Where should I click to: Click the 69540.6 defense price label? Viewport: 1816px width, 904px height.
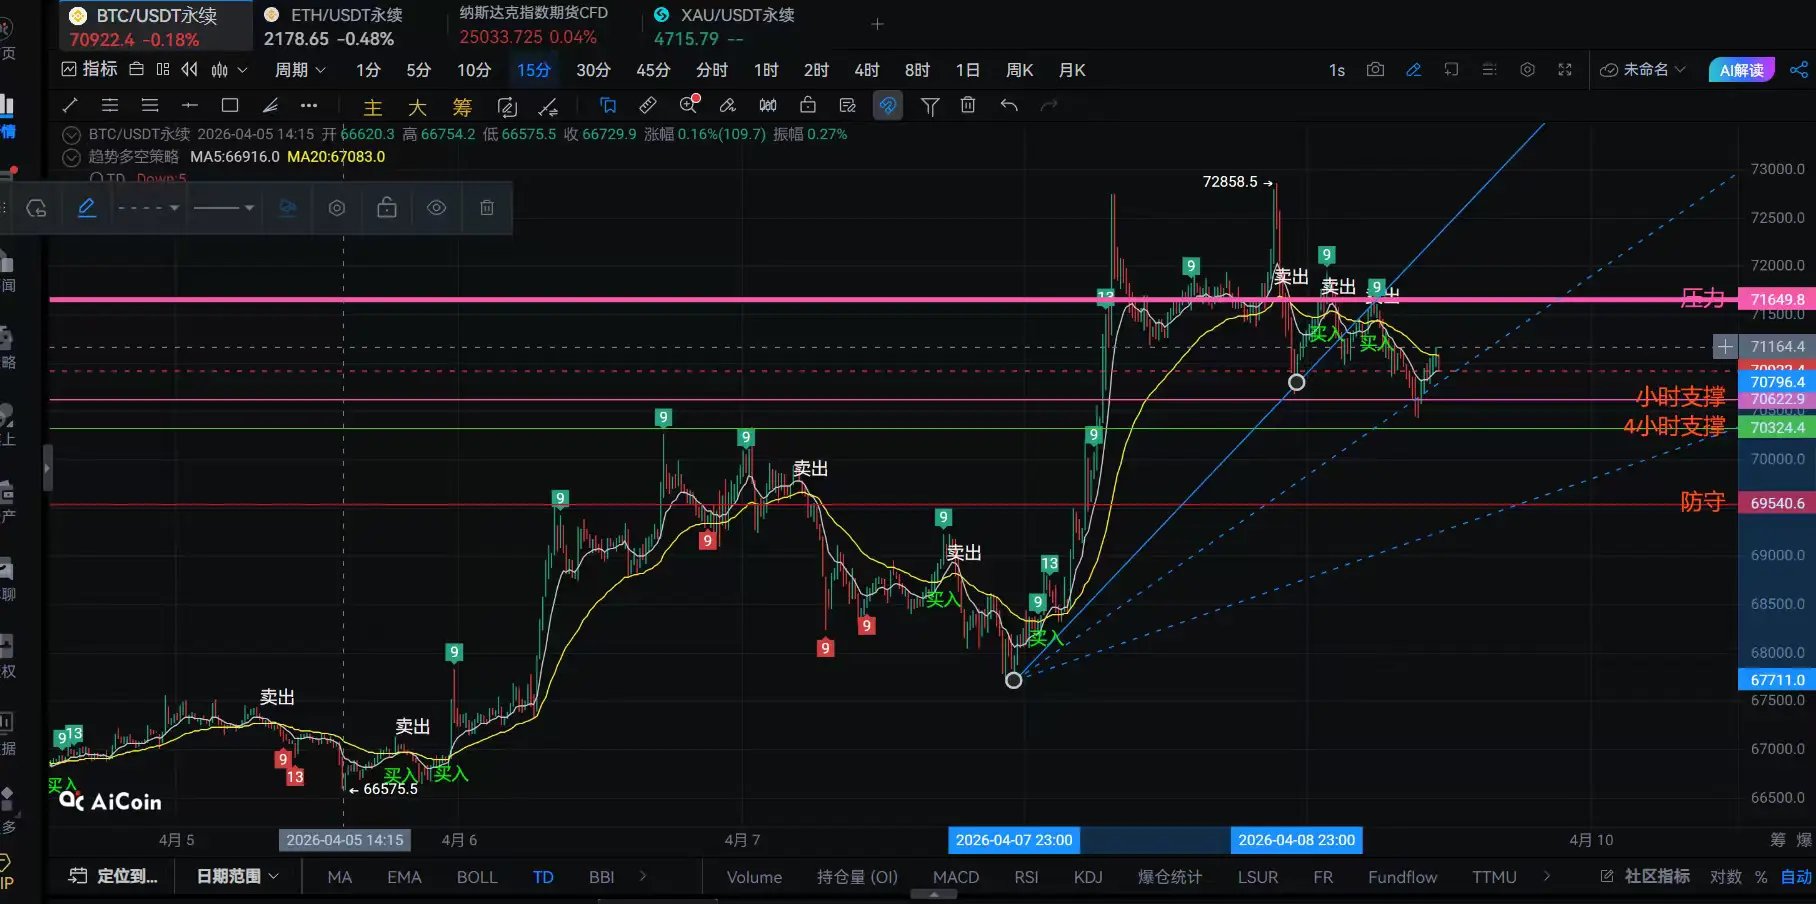coord(1777,503)
